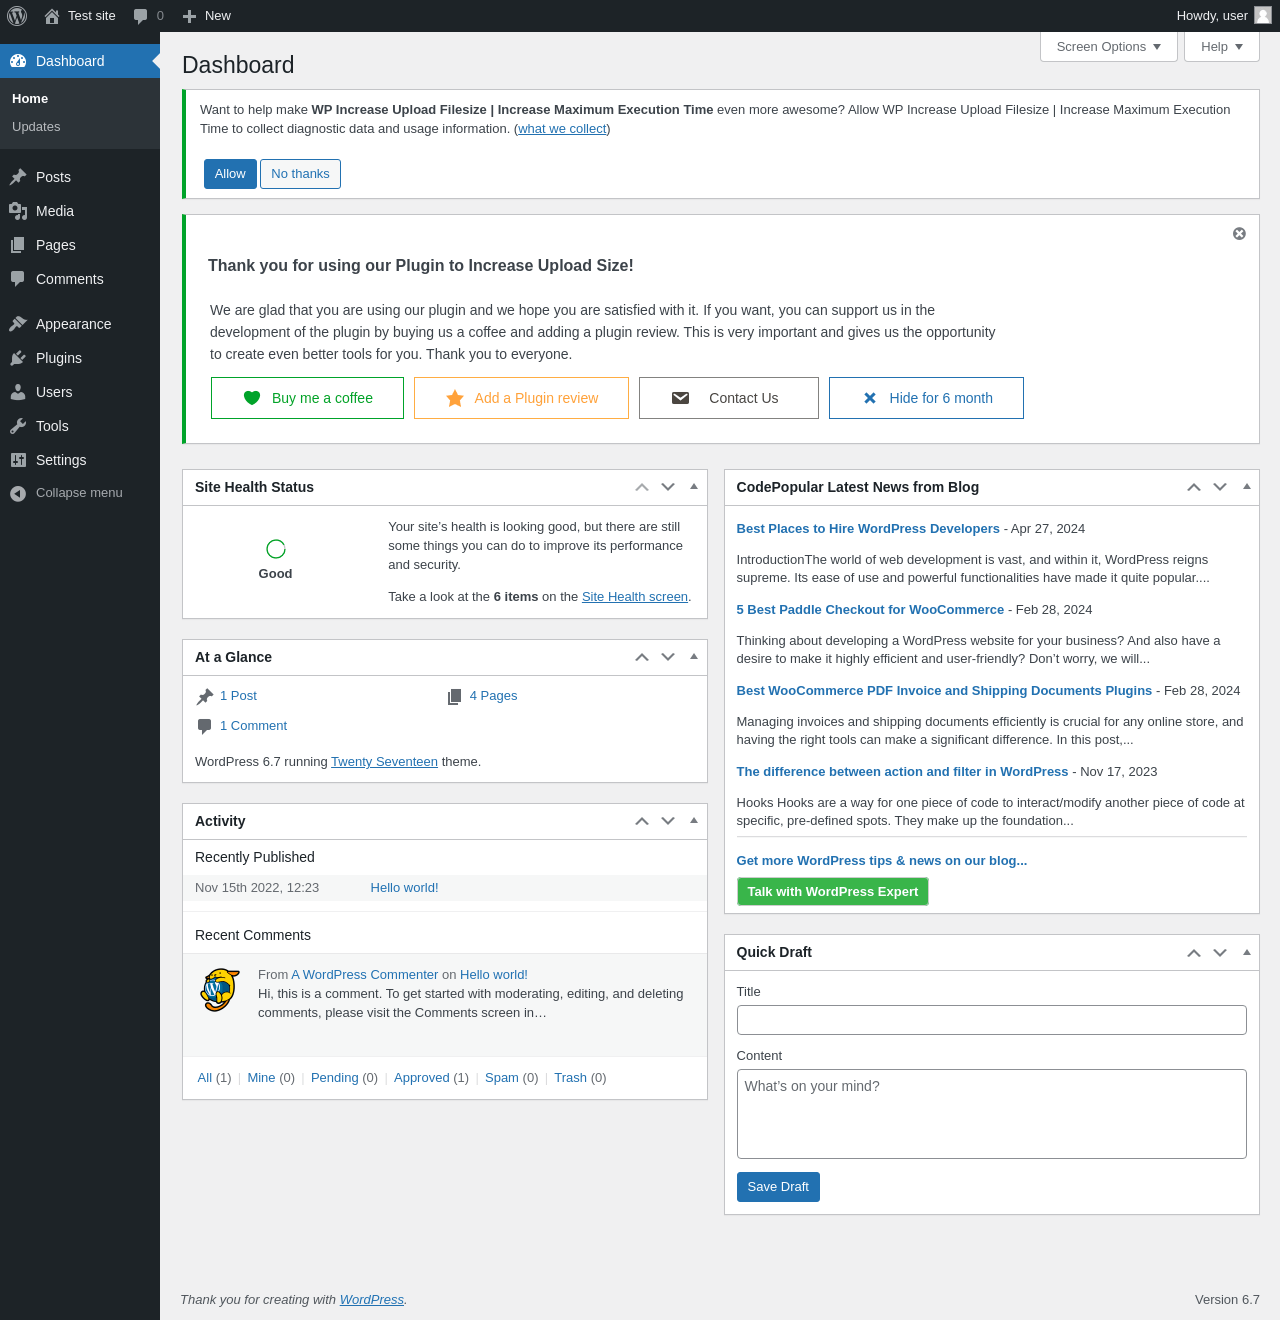Click the Allow button

230,174
